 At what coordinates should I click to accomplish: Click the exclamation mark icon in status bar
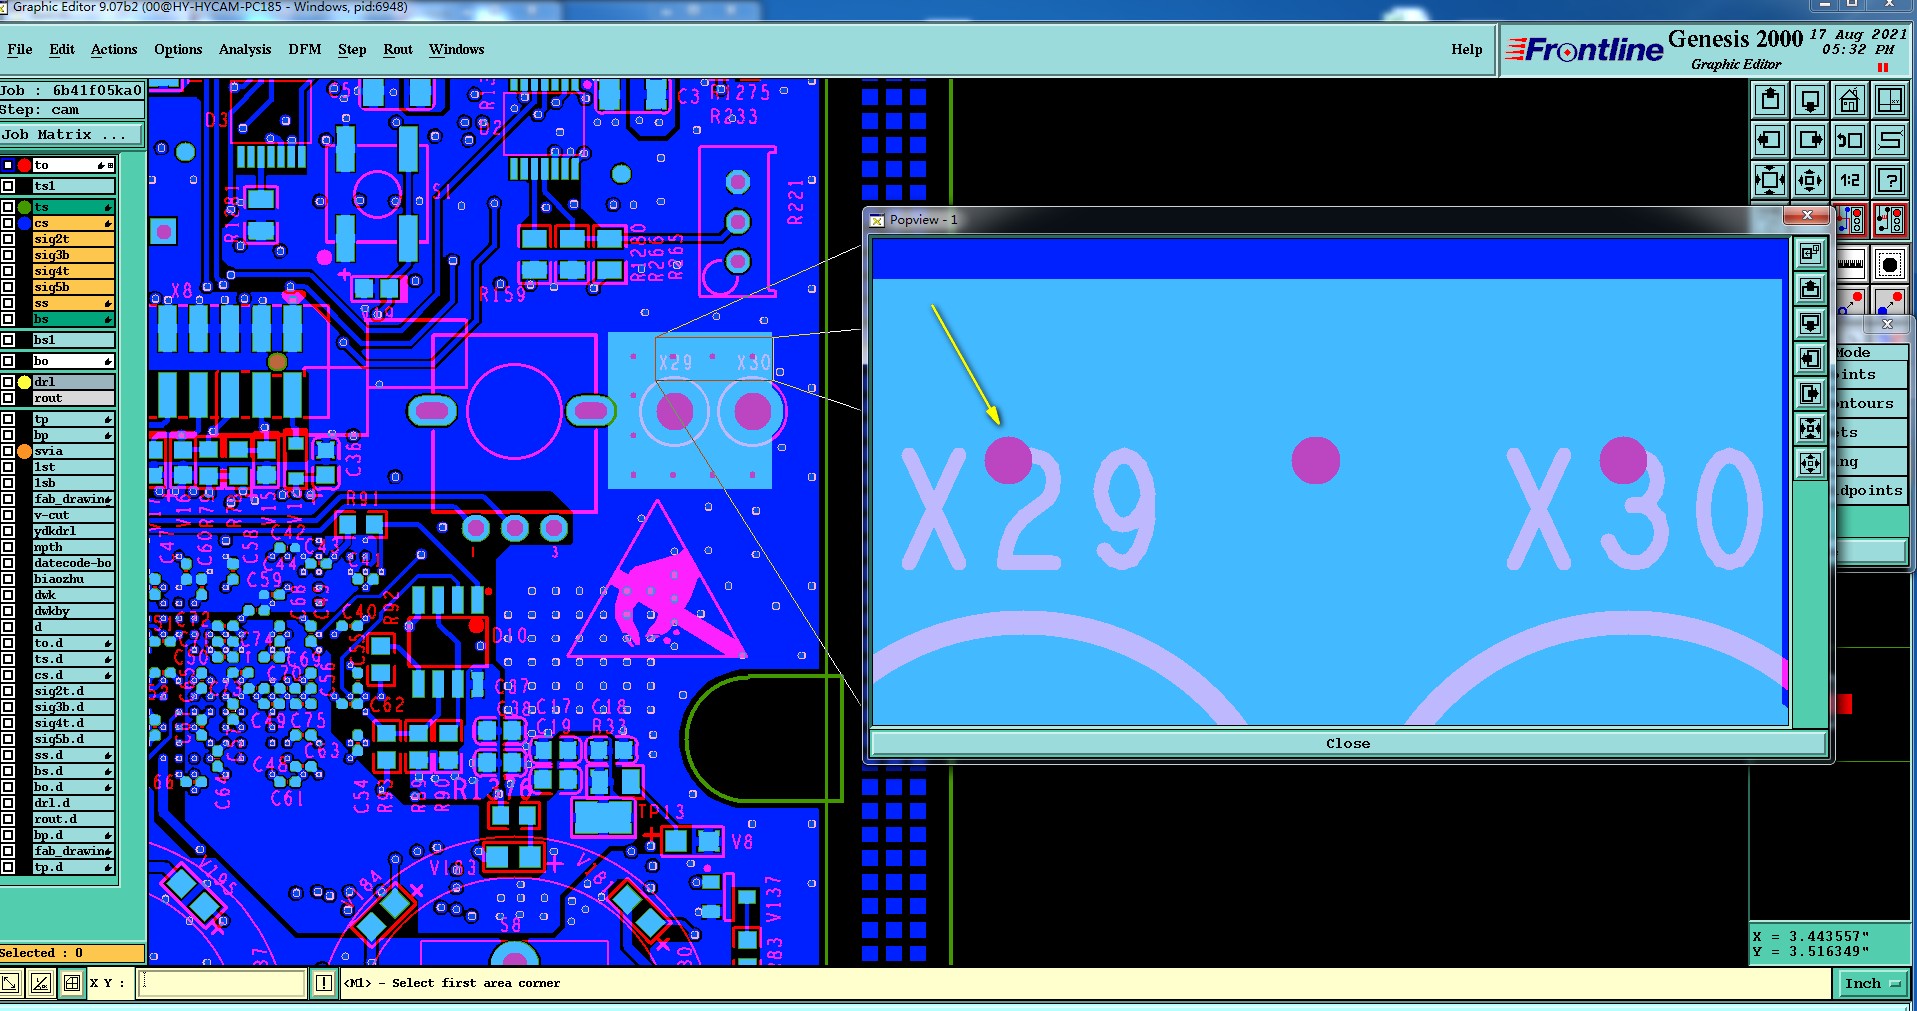(x=324, y=984)
